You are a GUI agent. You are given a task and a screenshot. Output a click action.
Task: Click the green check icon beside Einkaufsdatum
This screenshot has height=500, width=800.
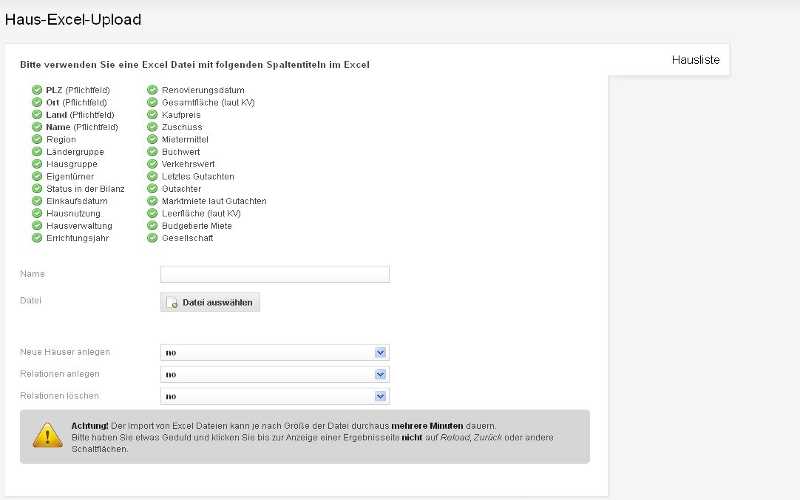point(37,201)
